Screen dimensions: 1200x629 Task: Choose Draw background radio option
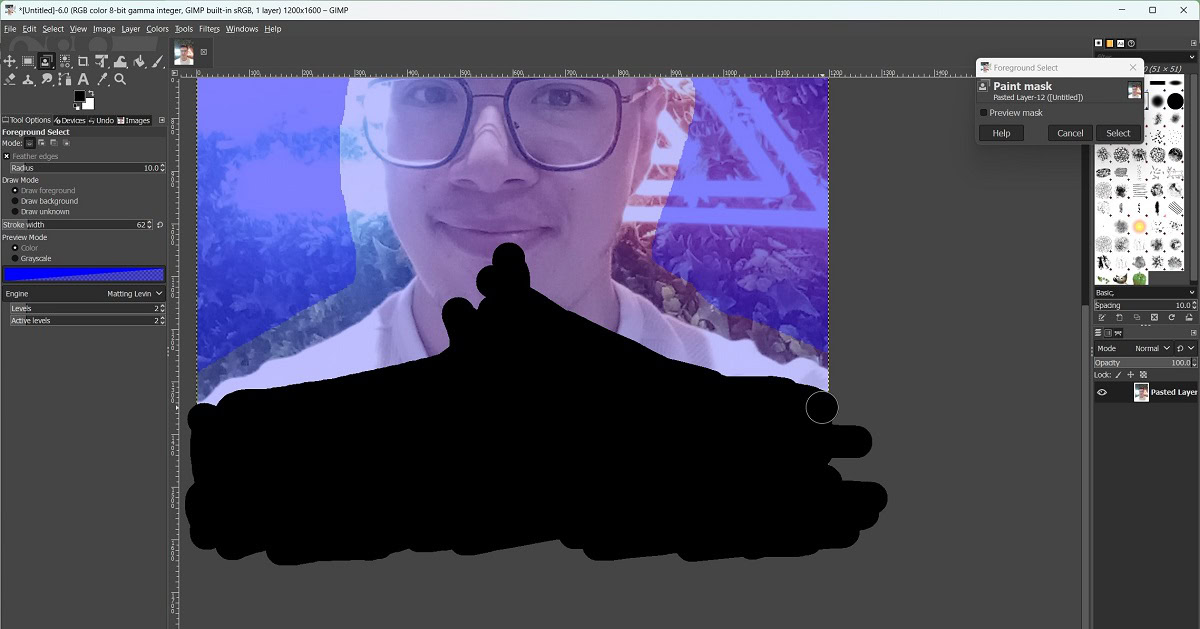15,201
